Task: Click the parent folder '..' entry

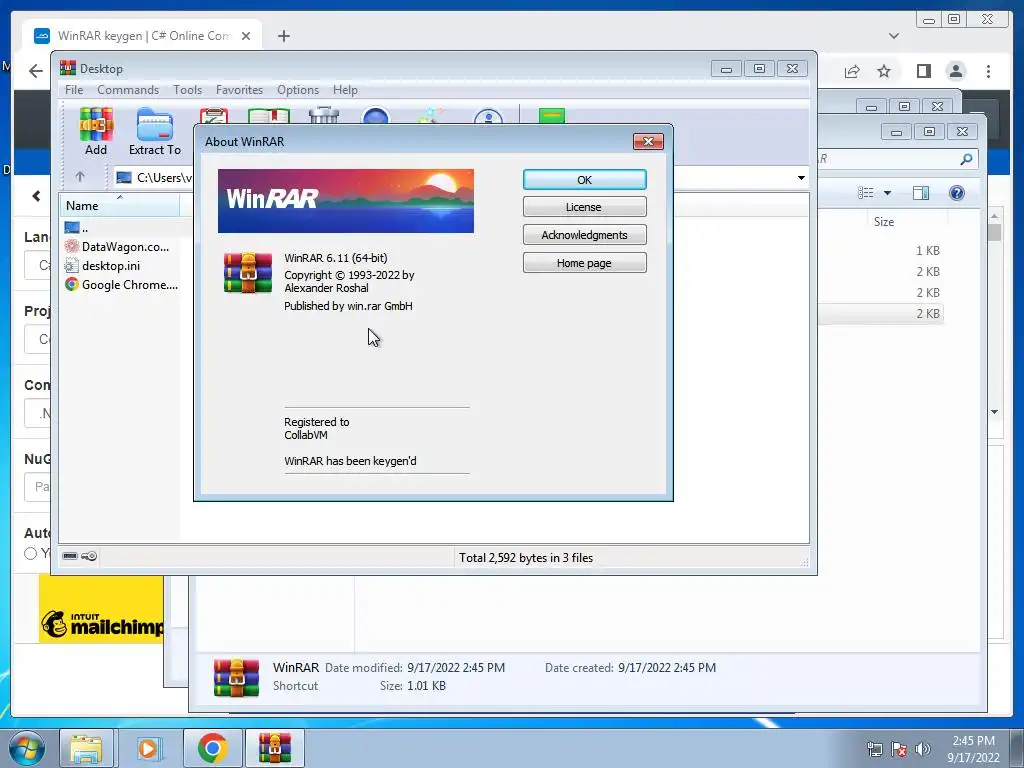Action: pos(76,228)
